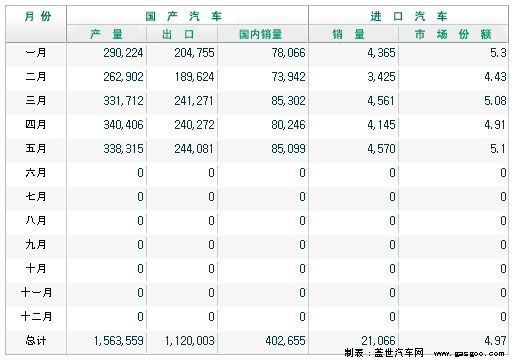514x360 pixels.
Task: Click the May market share 5.1
Action: coord(498,149)
